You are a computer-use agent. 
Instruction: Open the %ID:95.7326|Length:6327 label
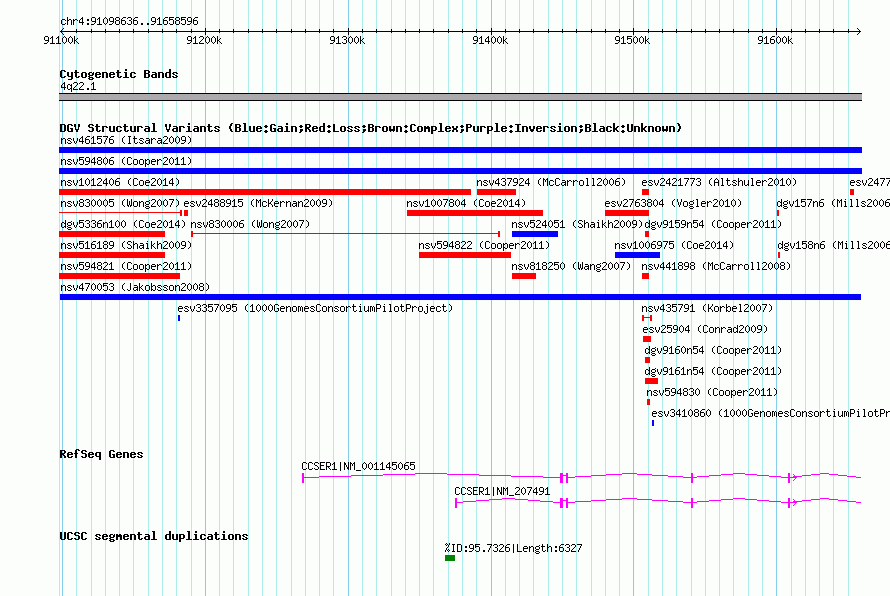tap(513, 548)
